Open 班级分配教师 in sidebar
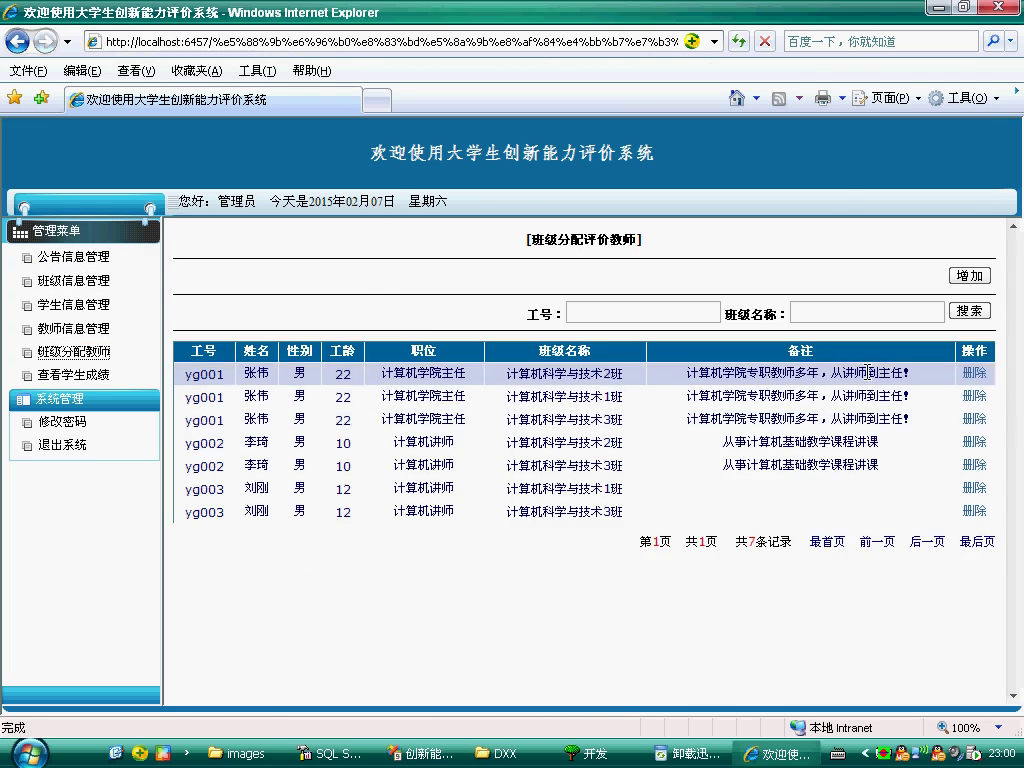Viewport: 1024px width, 768px height. pos(73,352)
